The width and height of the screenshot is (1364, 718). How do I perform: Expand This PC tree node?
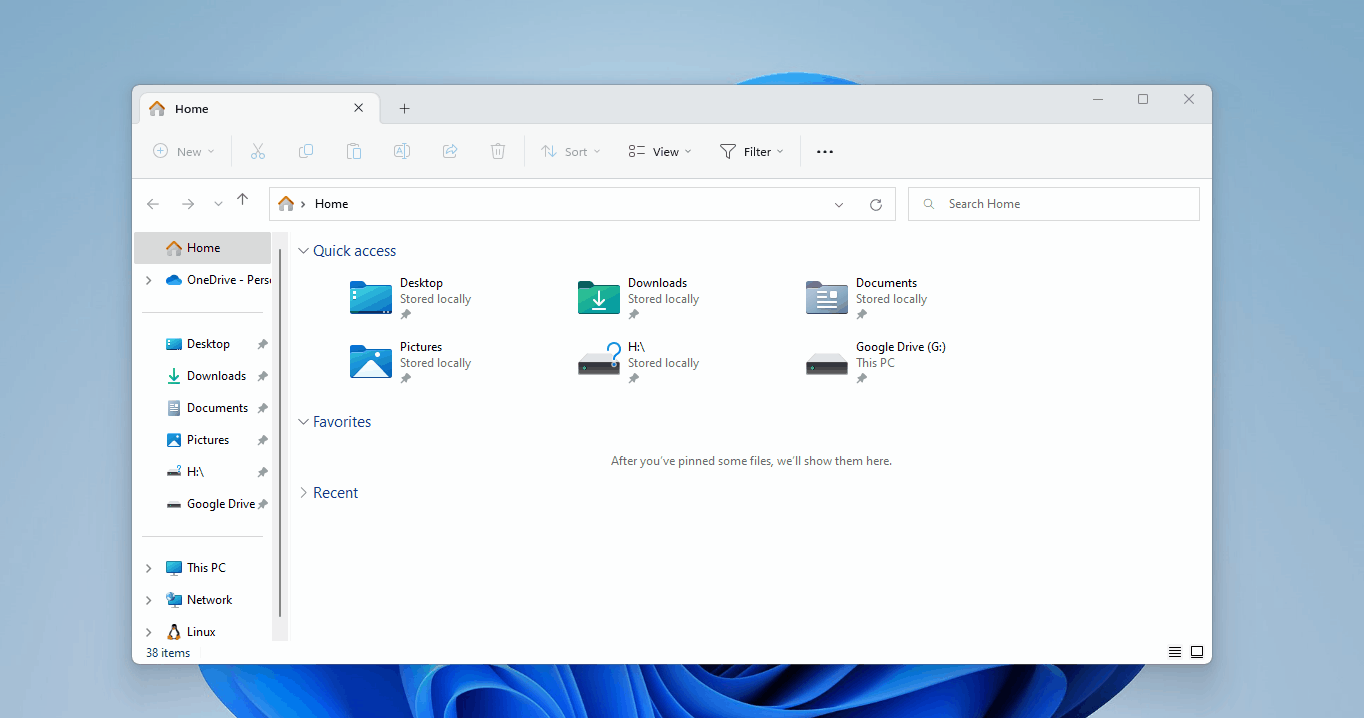pos(149,568)
